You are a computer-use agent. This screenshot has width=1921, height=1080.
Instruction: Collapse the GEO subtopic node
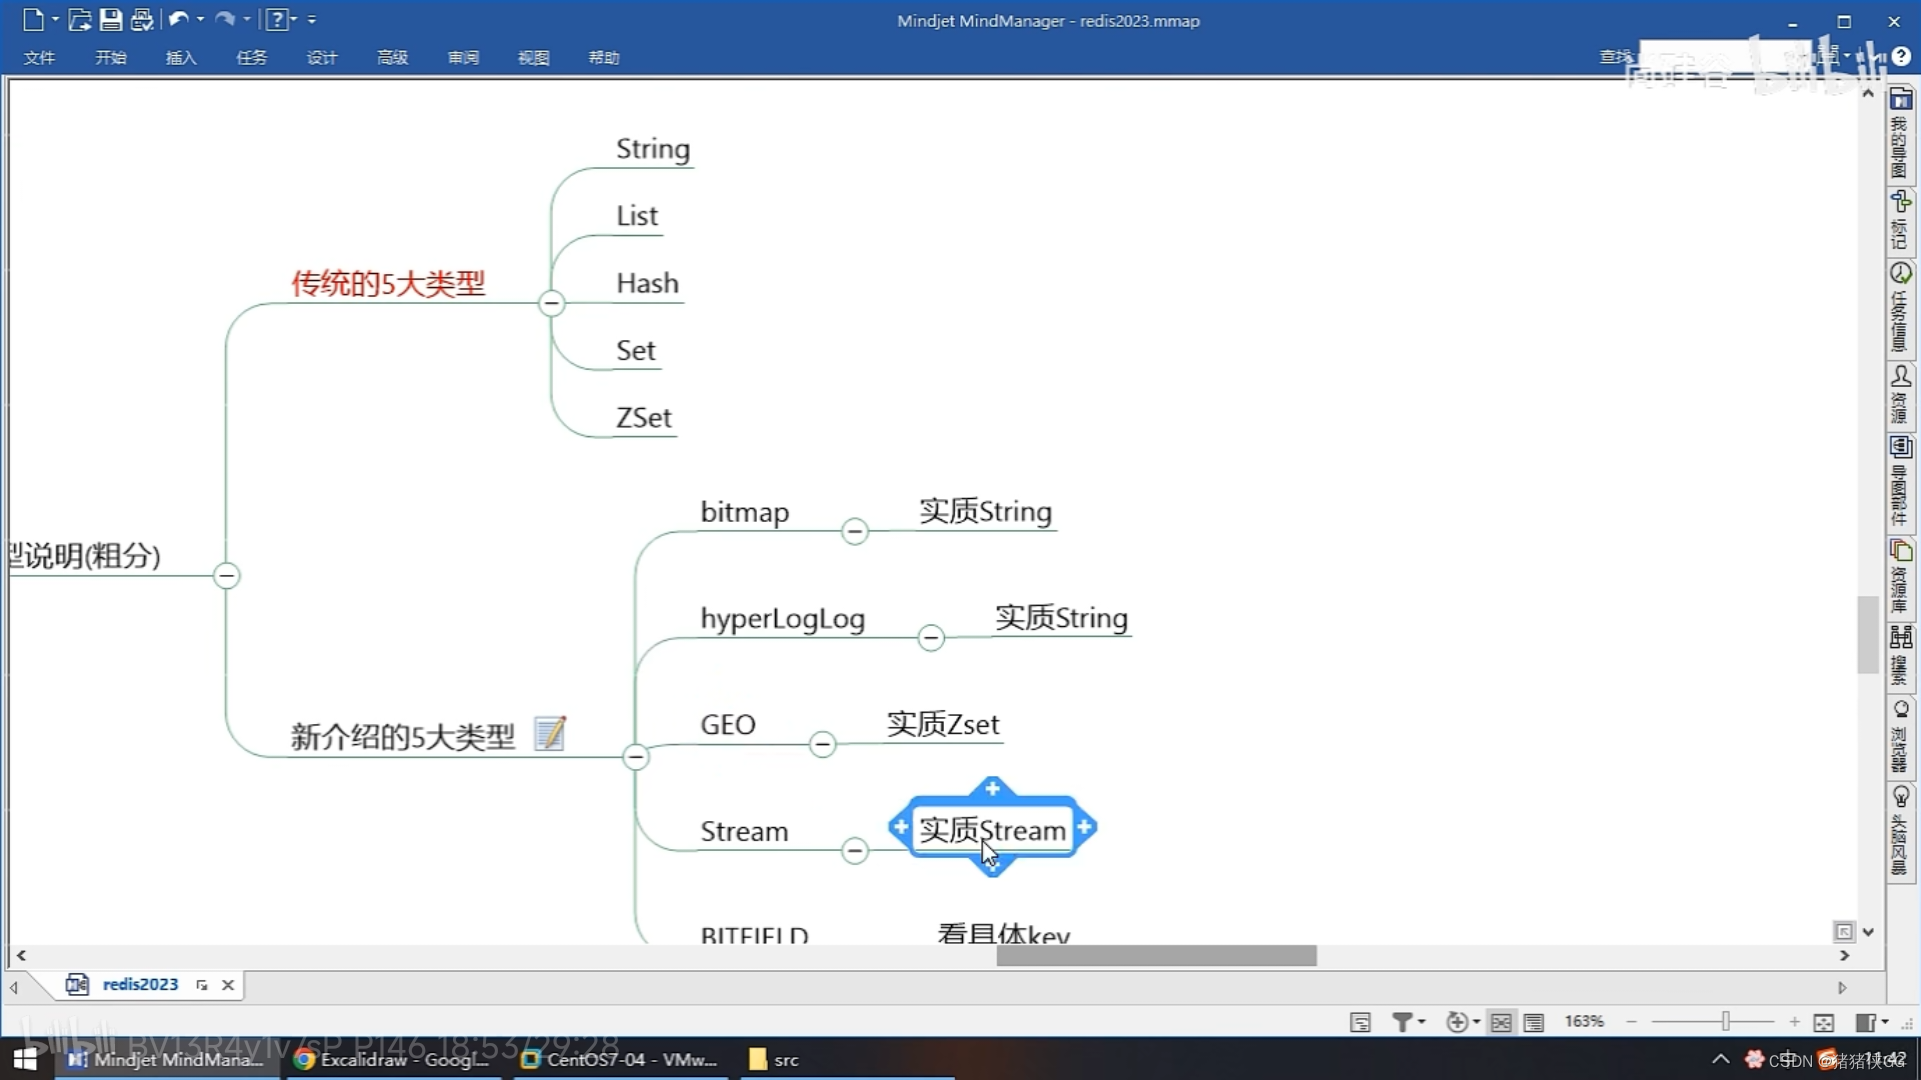pos(822,744)
